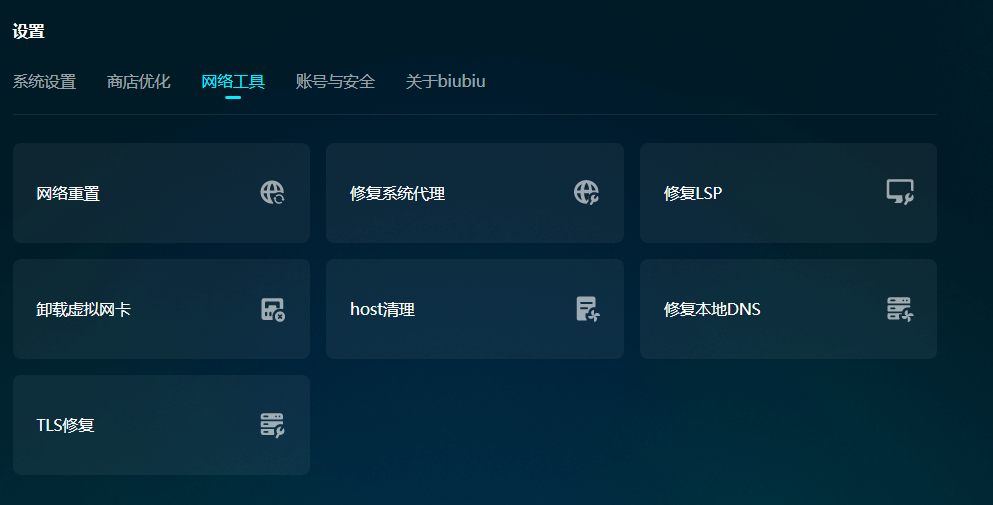
Task: Open the 关于biubiu tab
Action: pos(445,82)
